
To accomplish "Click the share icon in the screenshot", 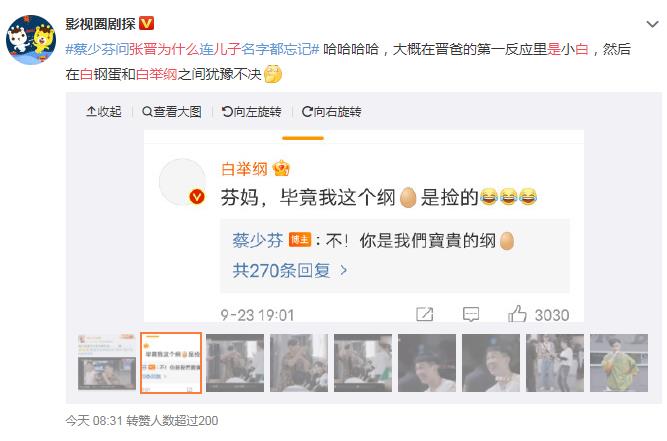I will (425, 314).
